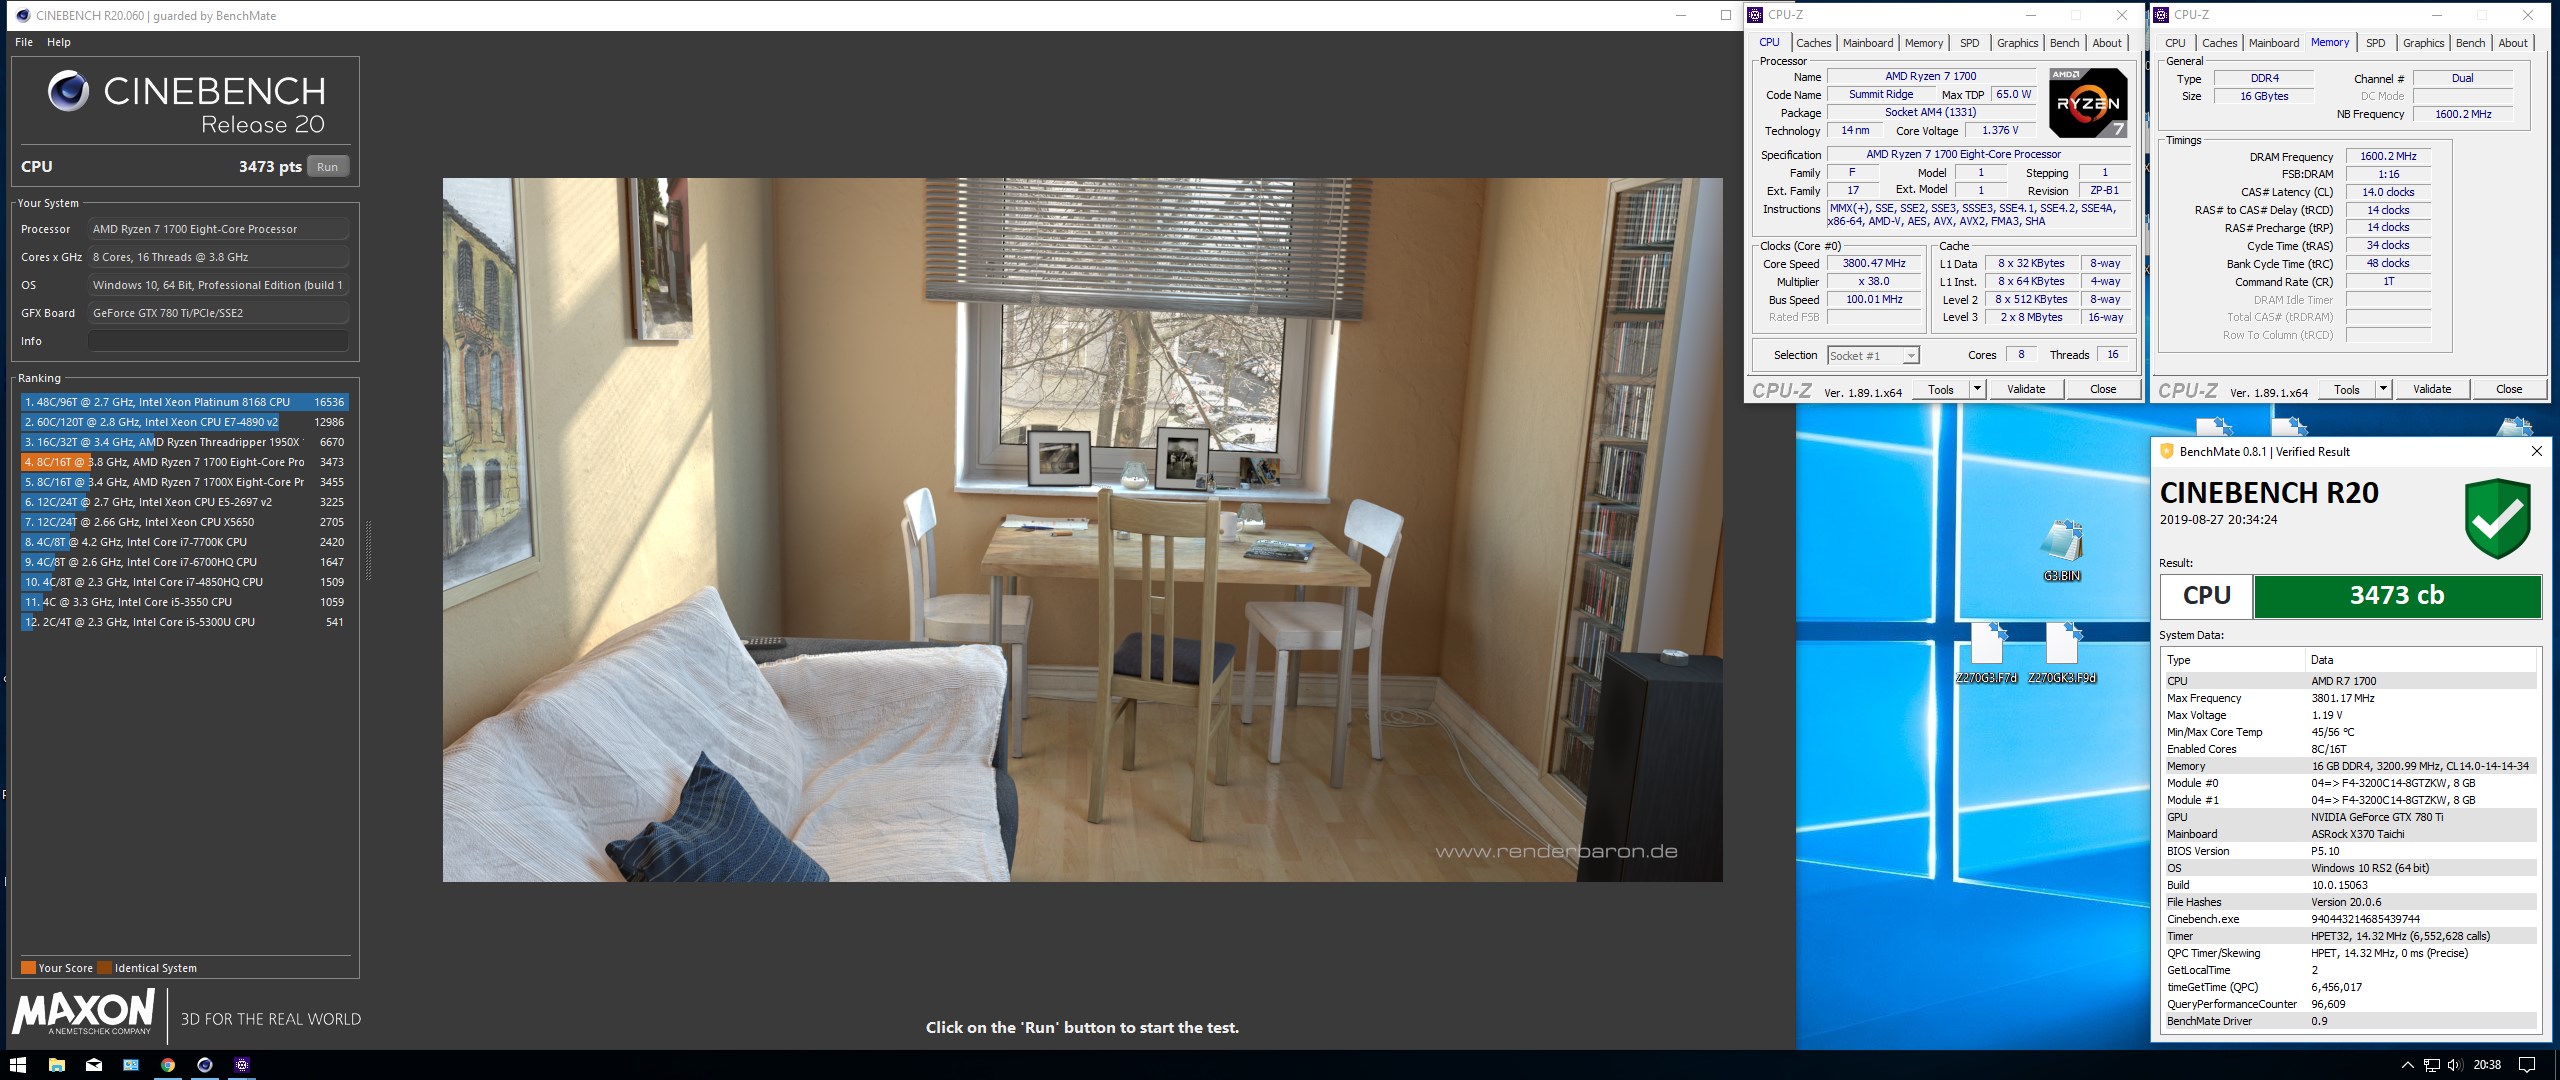Open Bench tab in right CPU-Z window
This screenshot has width=2560, height=1080.
tap(2470, 43)
